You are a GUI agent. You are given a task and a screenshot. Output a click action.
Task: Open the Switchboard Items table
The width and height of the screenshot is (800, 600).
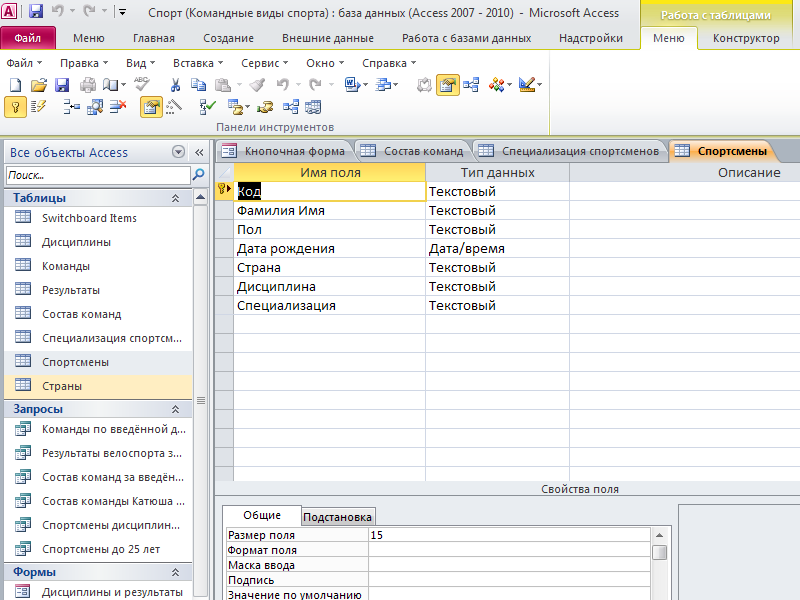[x=98, y=218]
